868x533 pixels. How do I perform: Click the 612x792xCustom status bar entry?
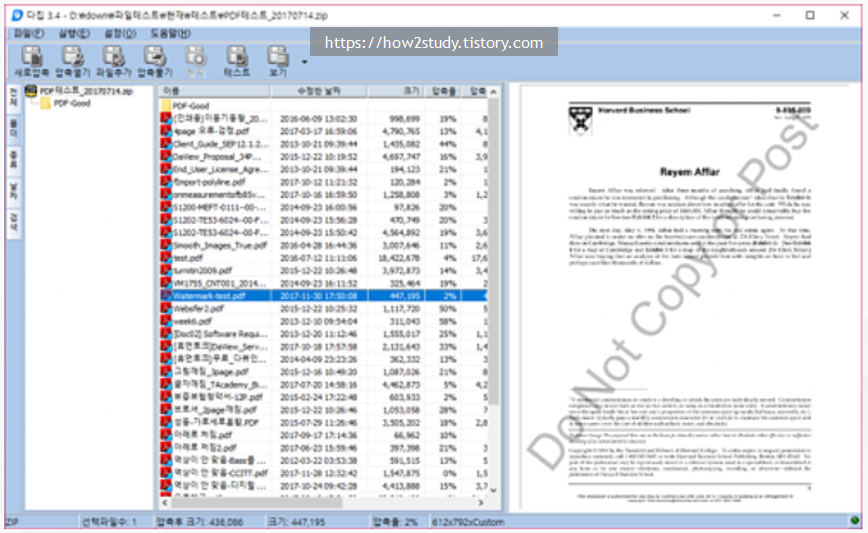[x=468, y=521]
